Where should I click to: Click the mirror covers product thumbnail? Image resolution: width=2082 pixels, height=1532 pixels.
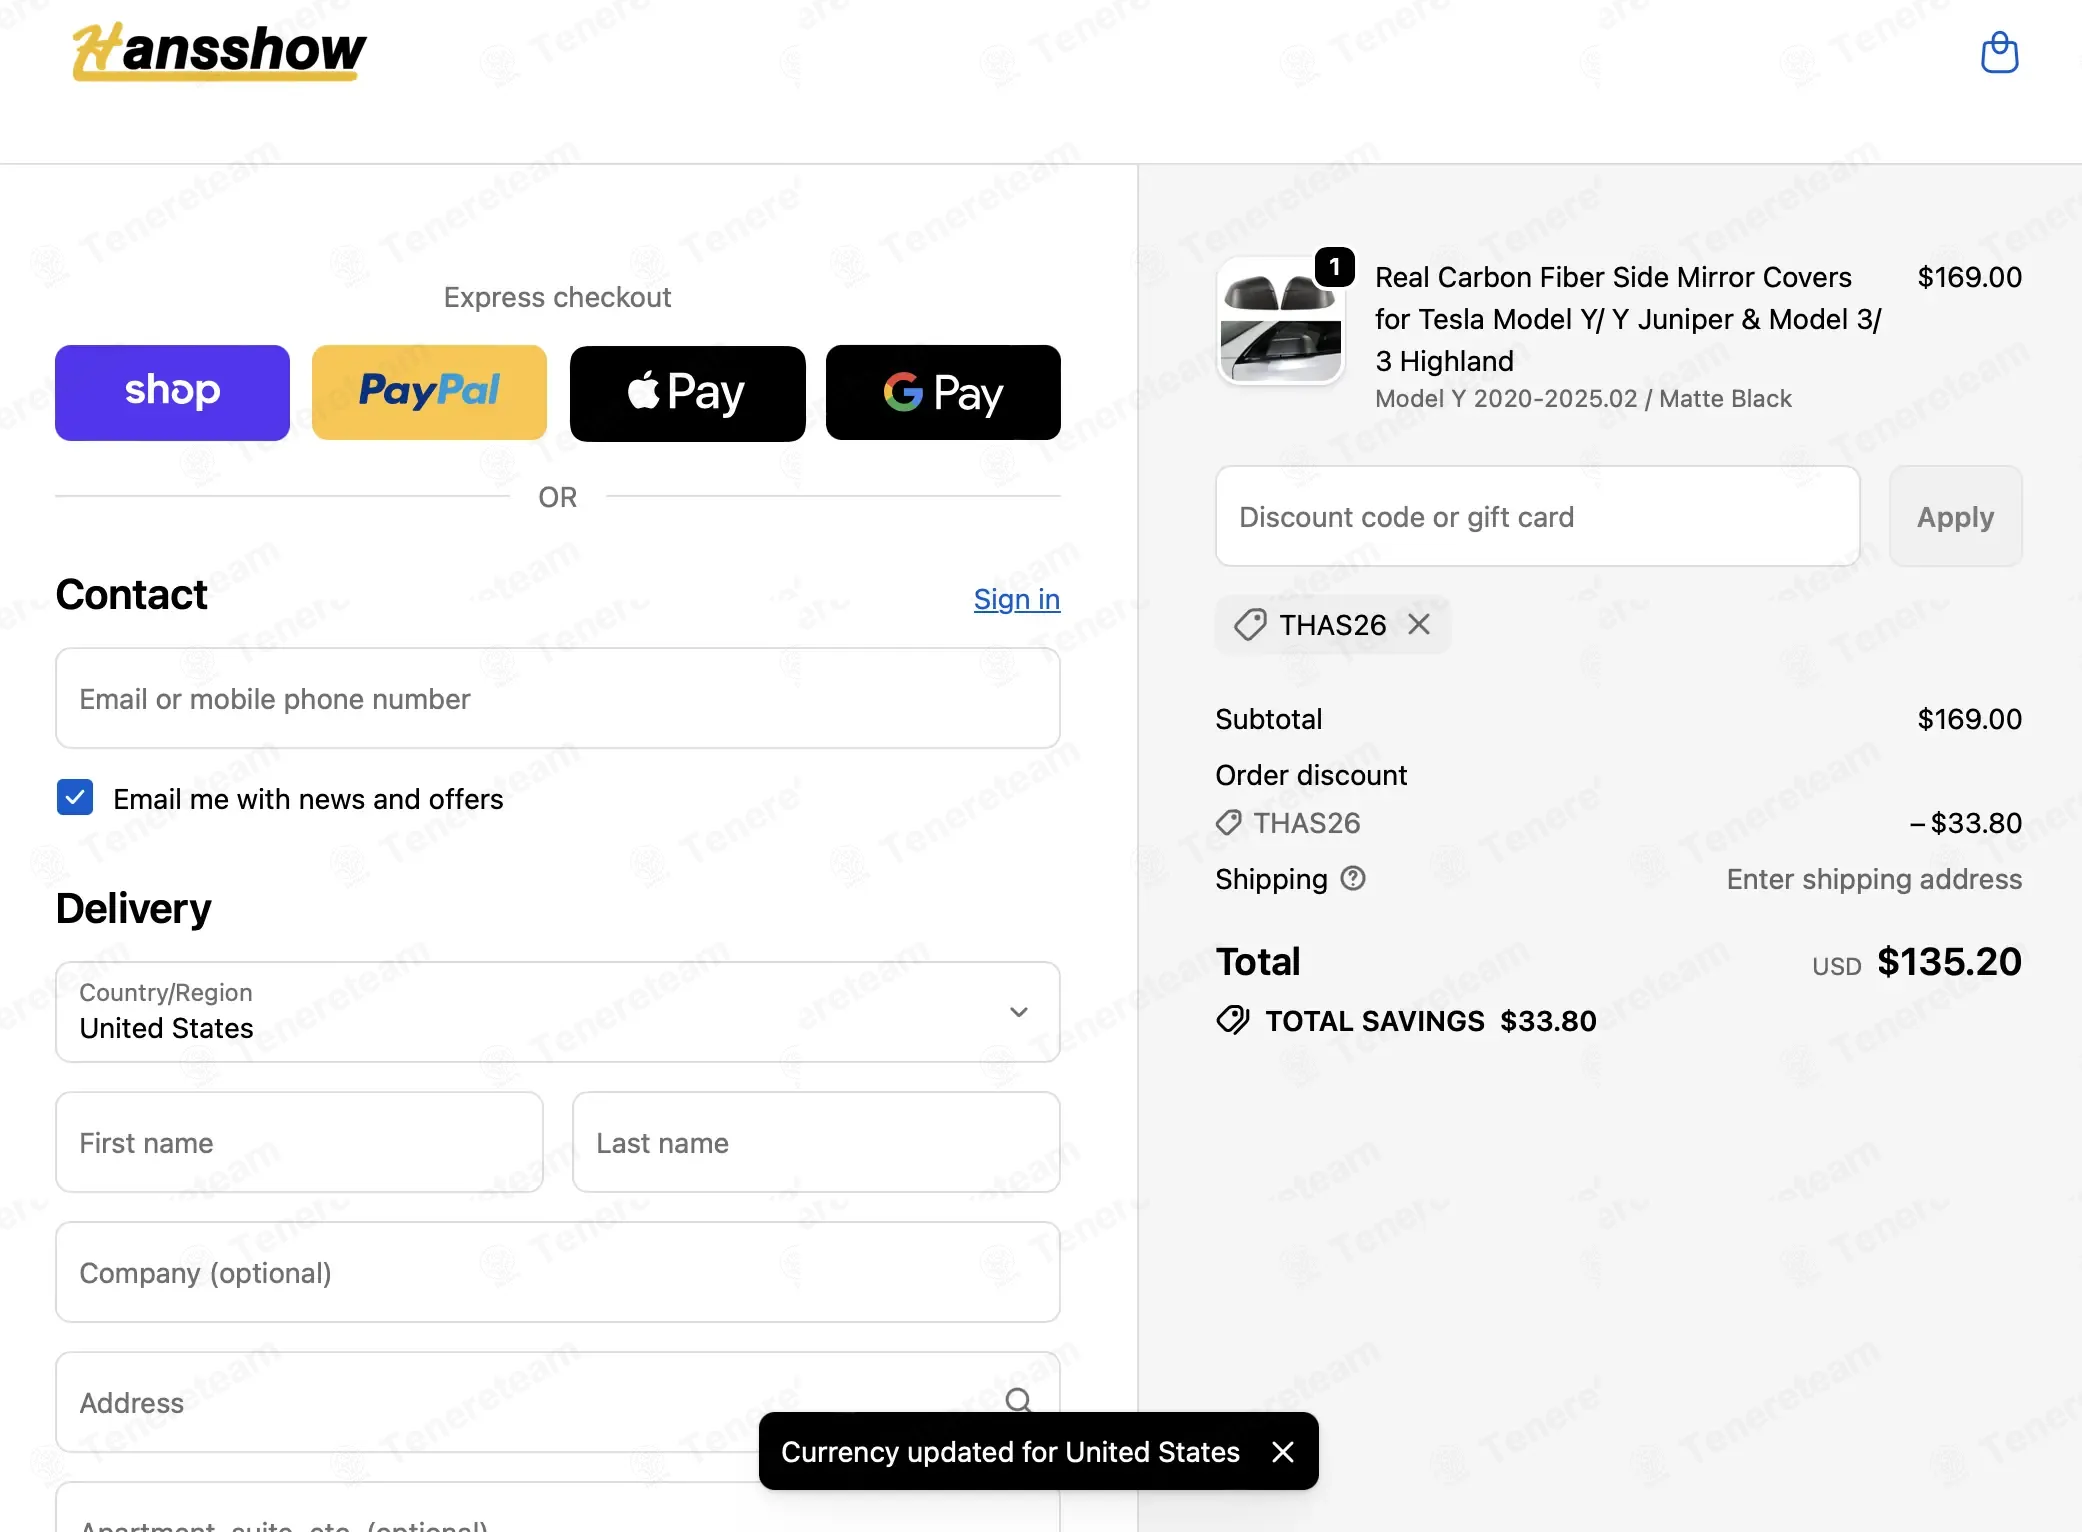pos(1281,321)
